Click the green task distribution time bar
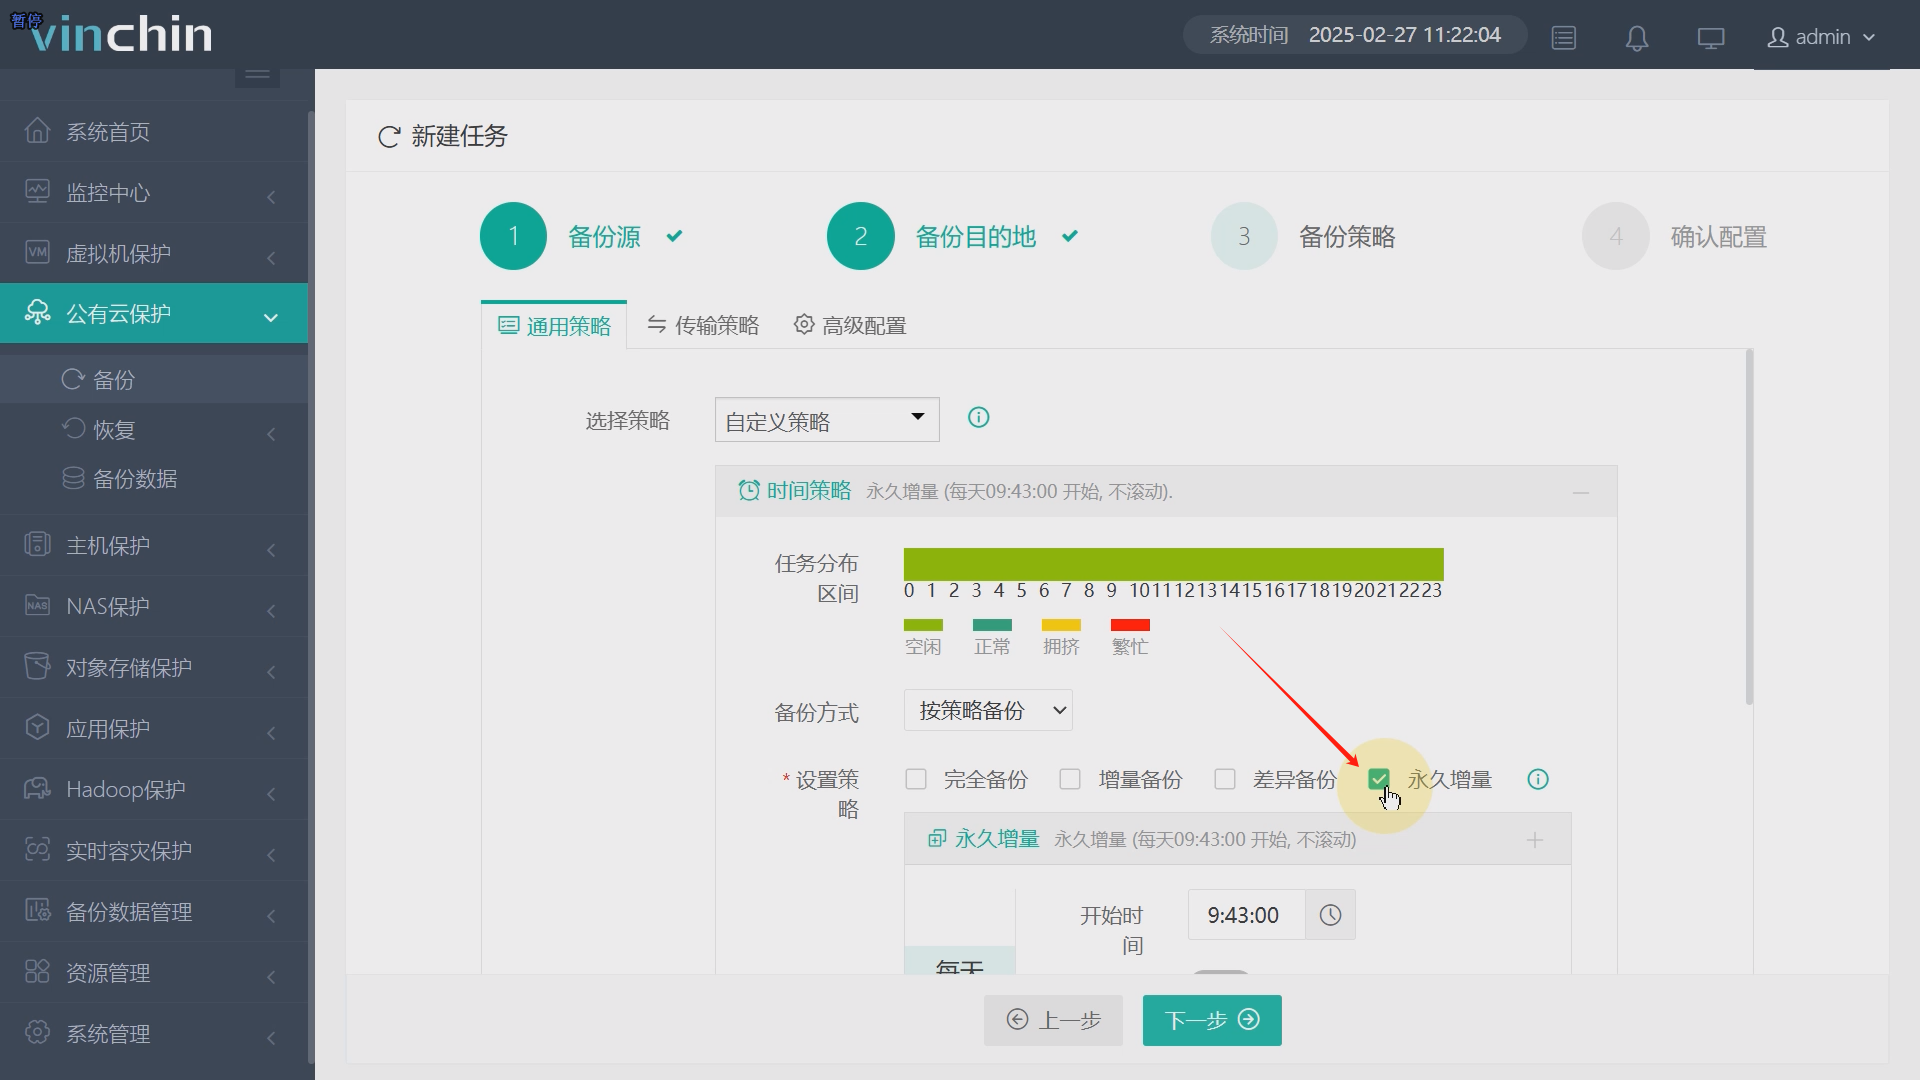This screenshot has height=1080, width=1920. [x=1173, y=564]
